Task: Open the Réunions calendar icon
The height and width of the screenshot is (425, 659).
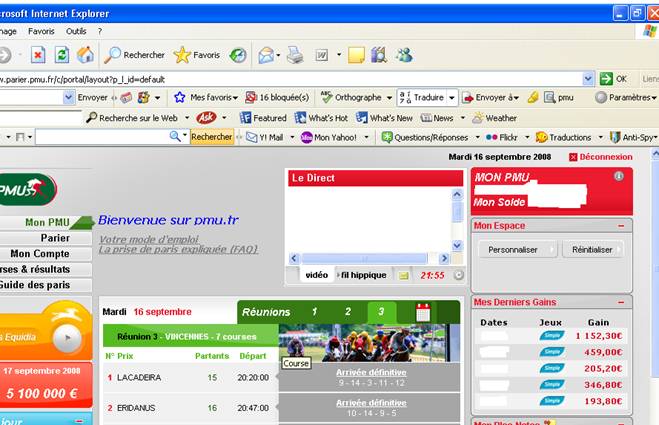Action: click(x=423, y=312)
